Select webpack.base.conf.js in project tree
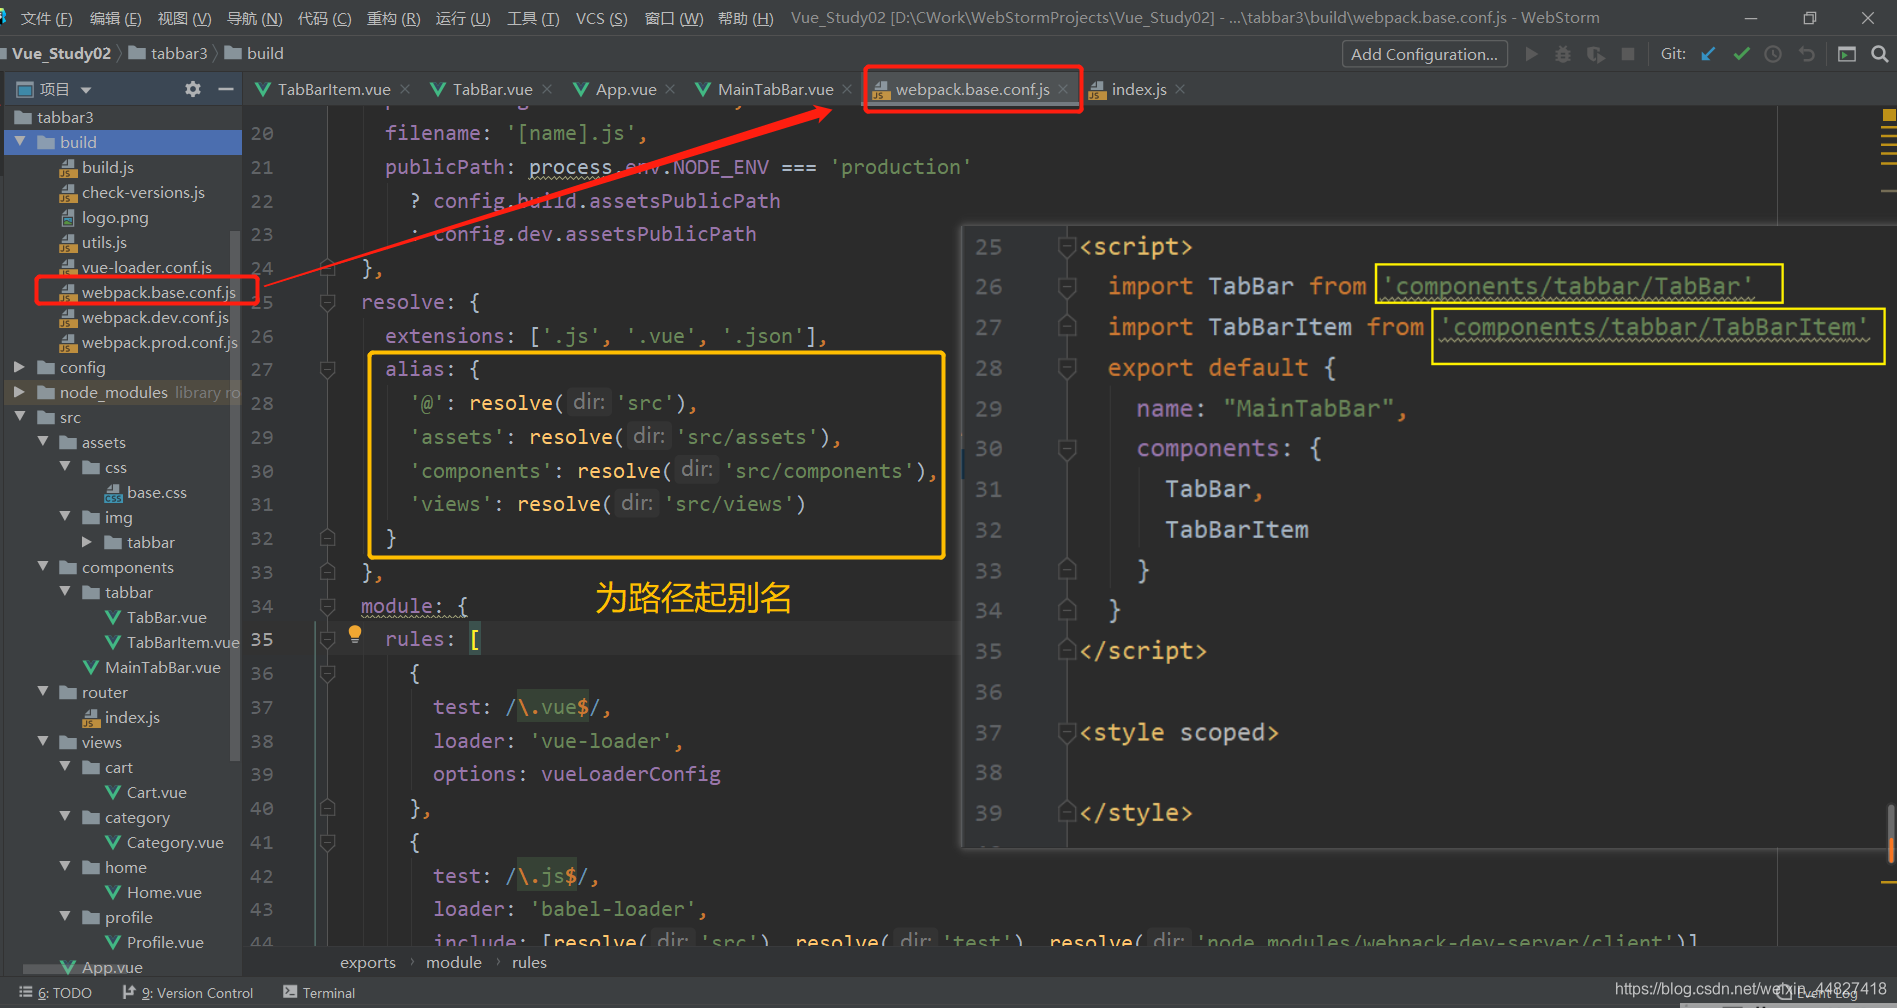1897x1008 pixels. point(148,292)
